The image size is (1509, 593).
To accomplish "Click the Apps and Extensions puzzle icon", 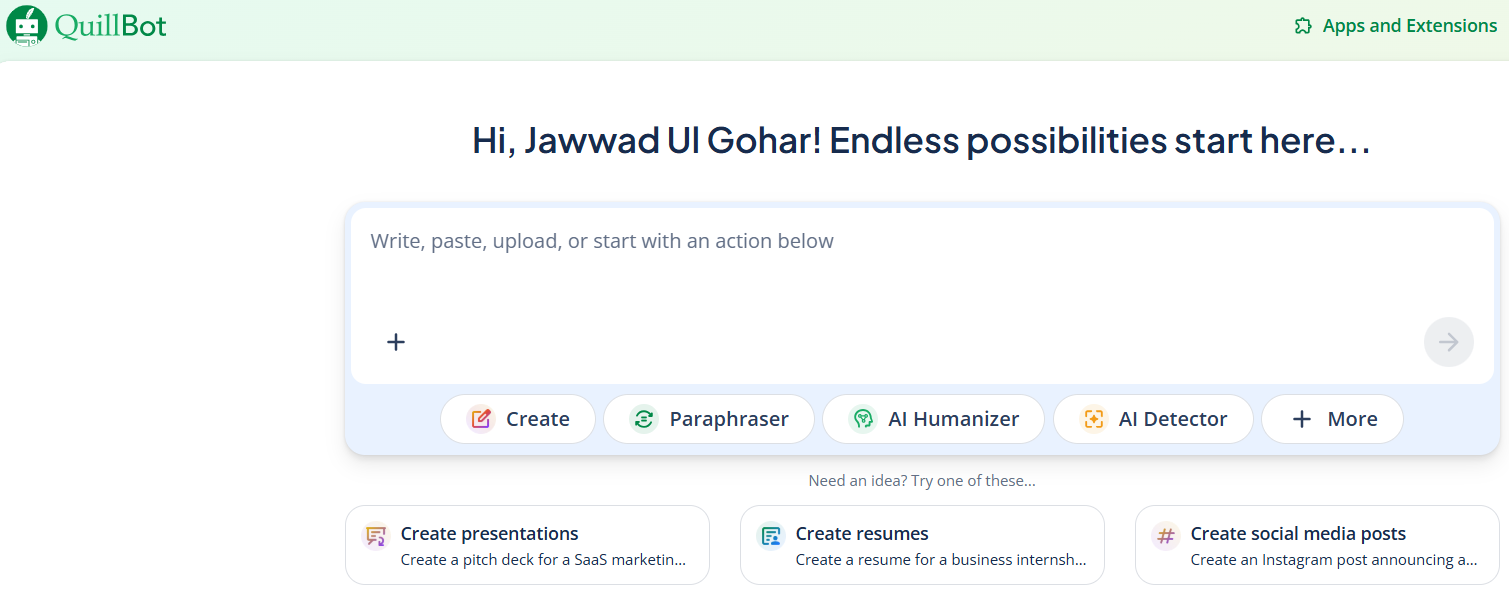I will [x=1303, y=26].
